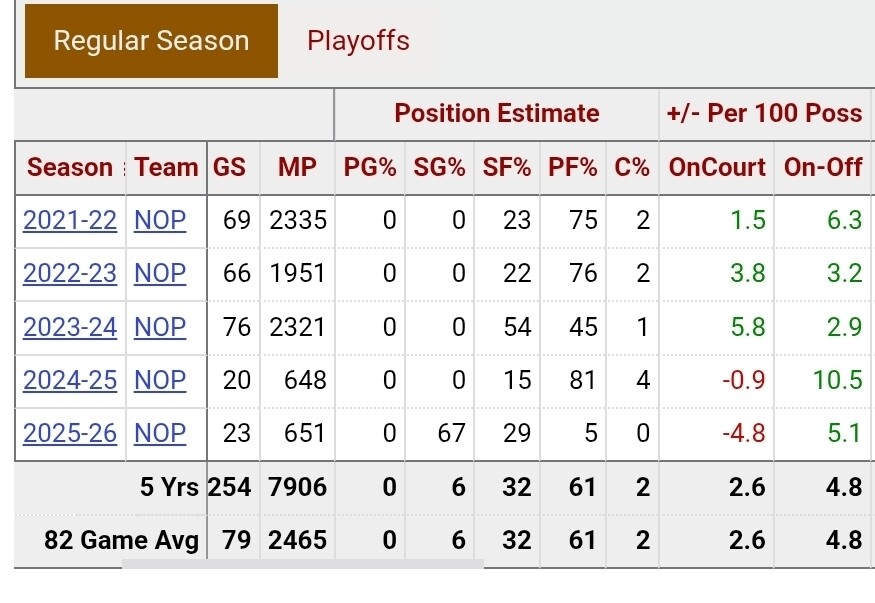Screen dimensions: 875x603
Task: Sort by OnCourt column header
Action: [717, 167]
